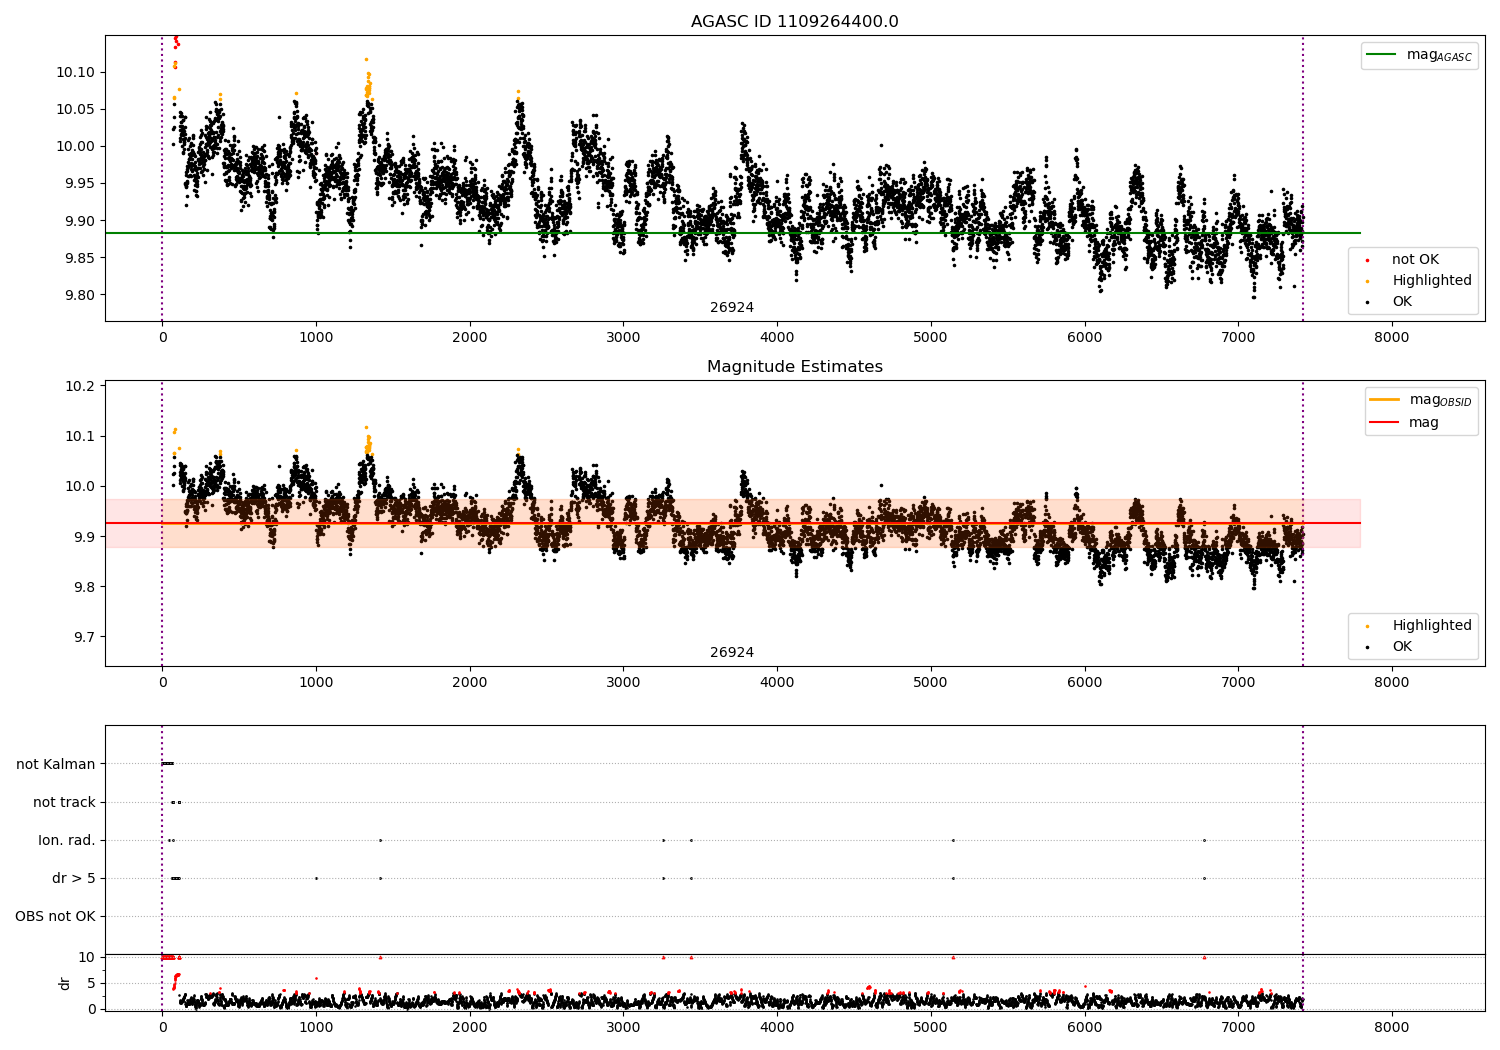Click the '26924' label in the top plot
This screenshot has height=1050, width=1500.
(732, 308)
